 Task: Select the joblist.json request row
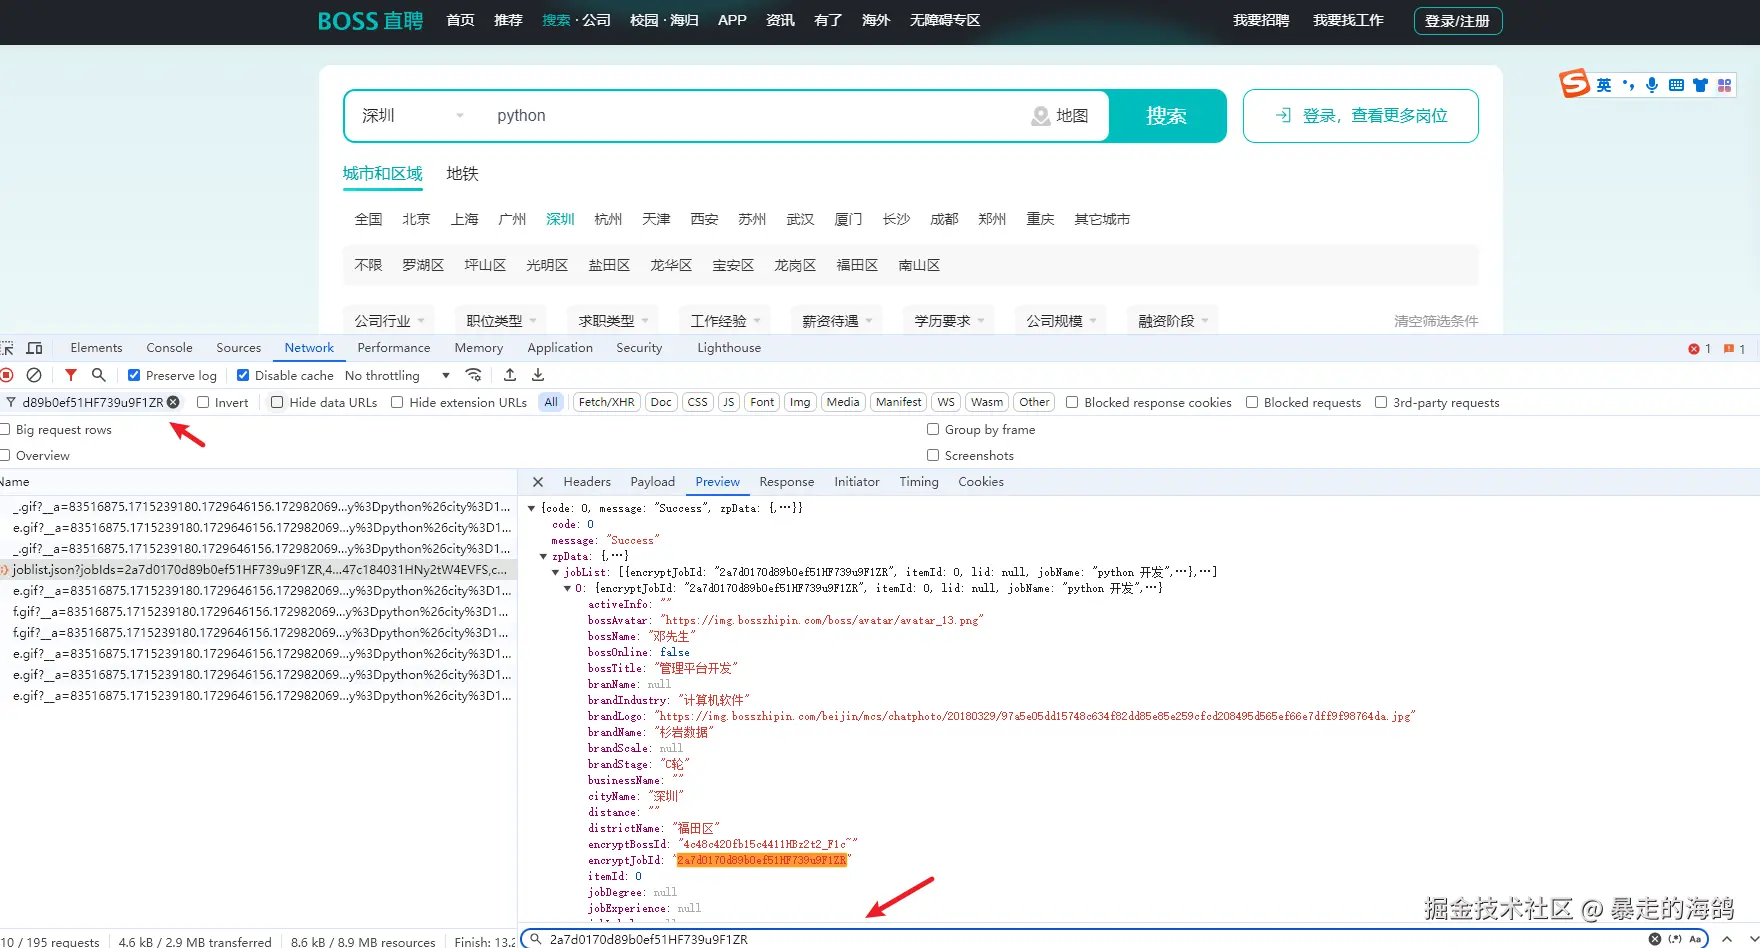tap(258, 570)
